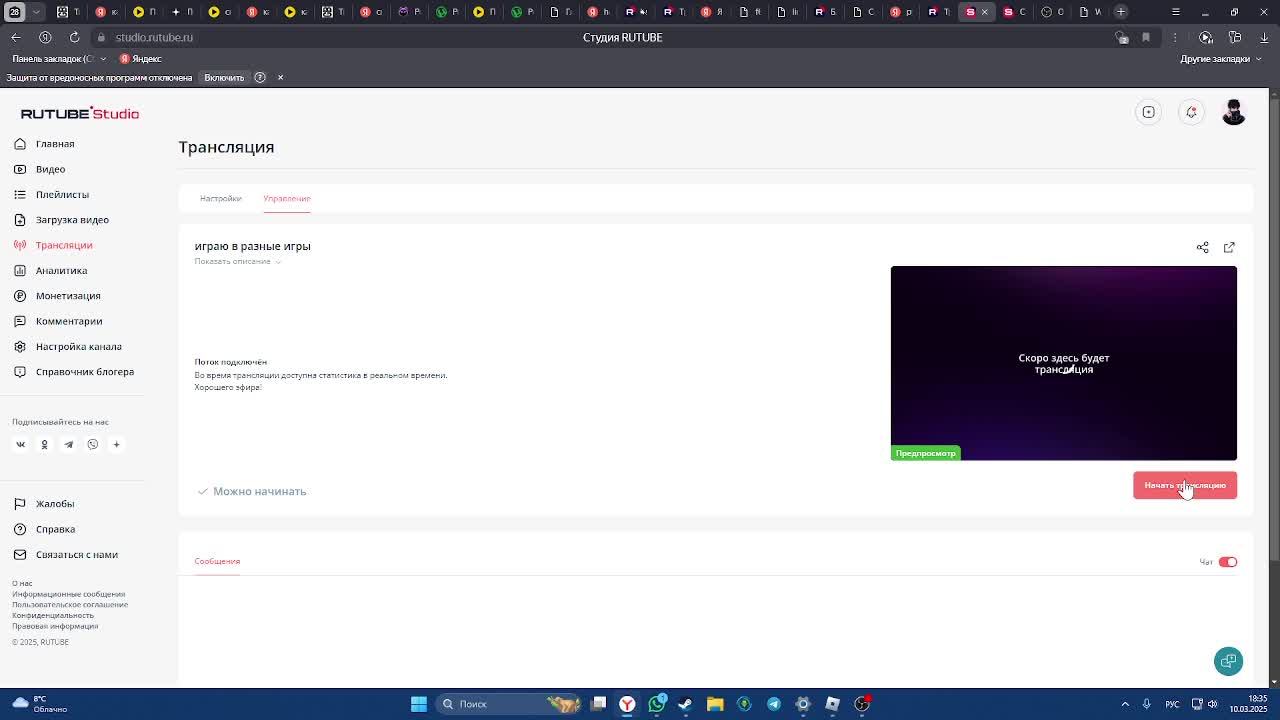Click the plus social icon
The image size is (1280, 720).
point(116,444)
